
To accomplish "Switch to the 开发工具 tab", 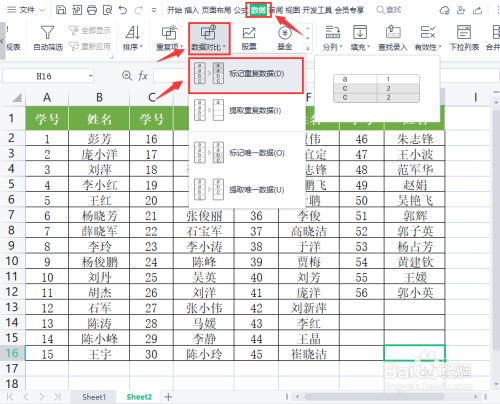I will click(x=317, y=10).
